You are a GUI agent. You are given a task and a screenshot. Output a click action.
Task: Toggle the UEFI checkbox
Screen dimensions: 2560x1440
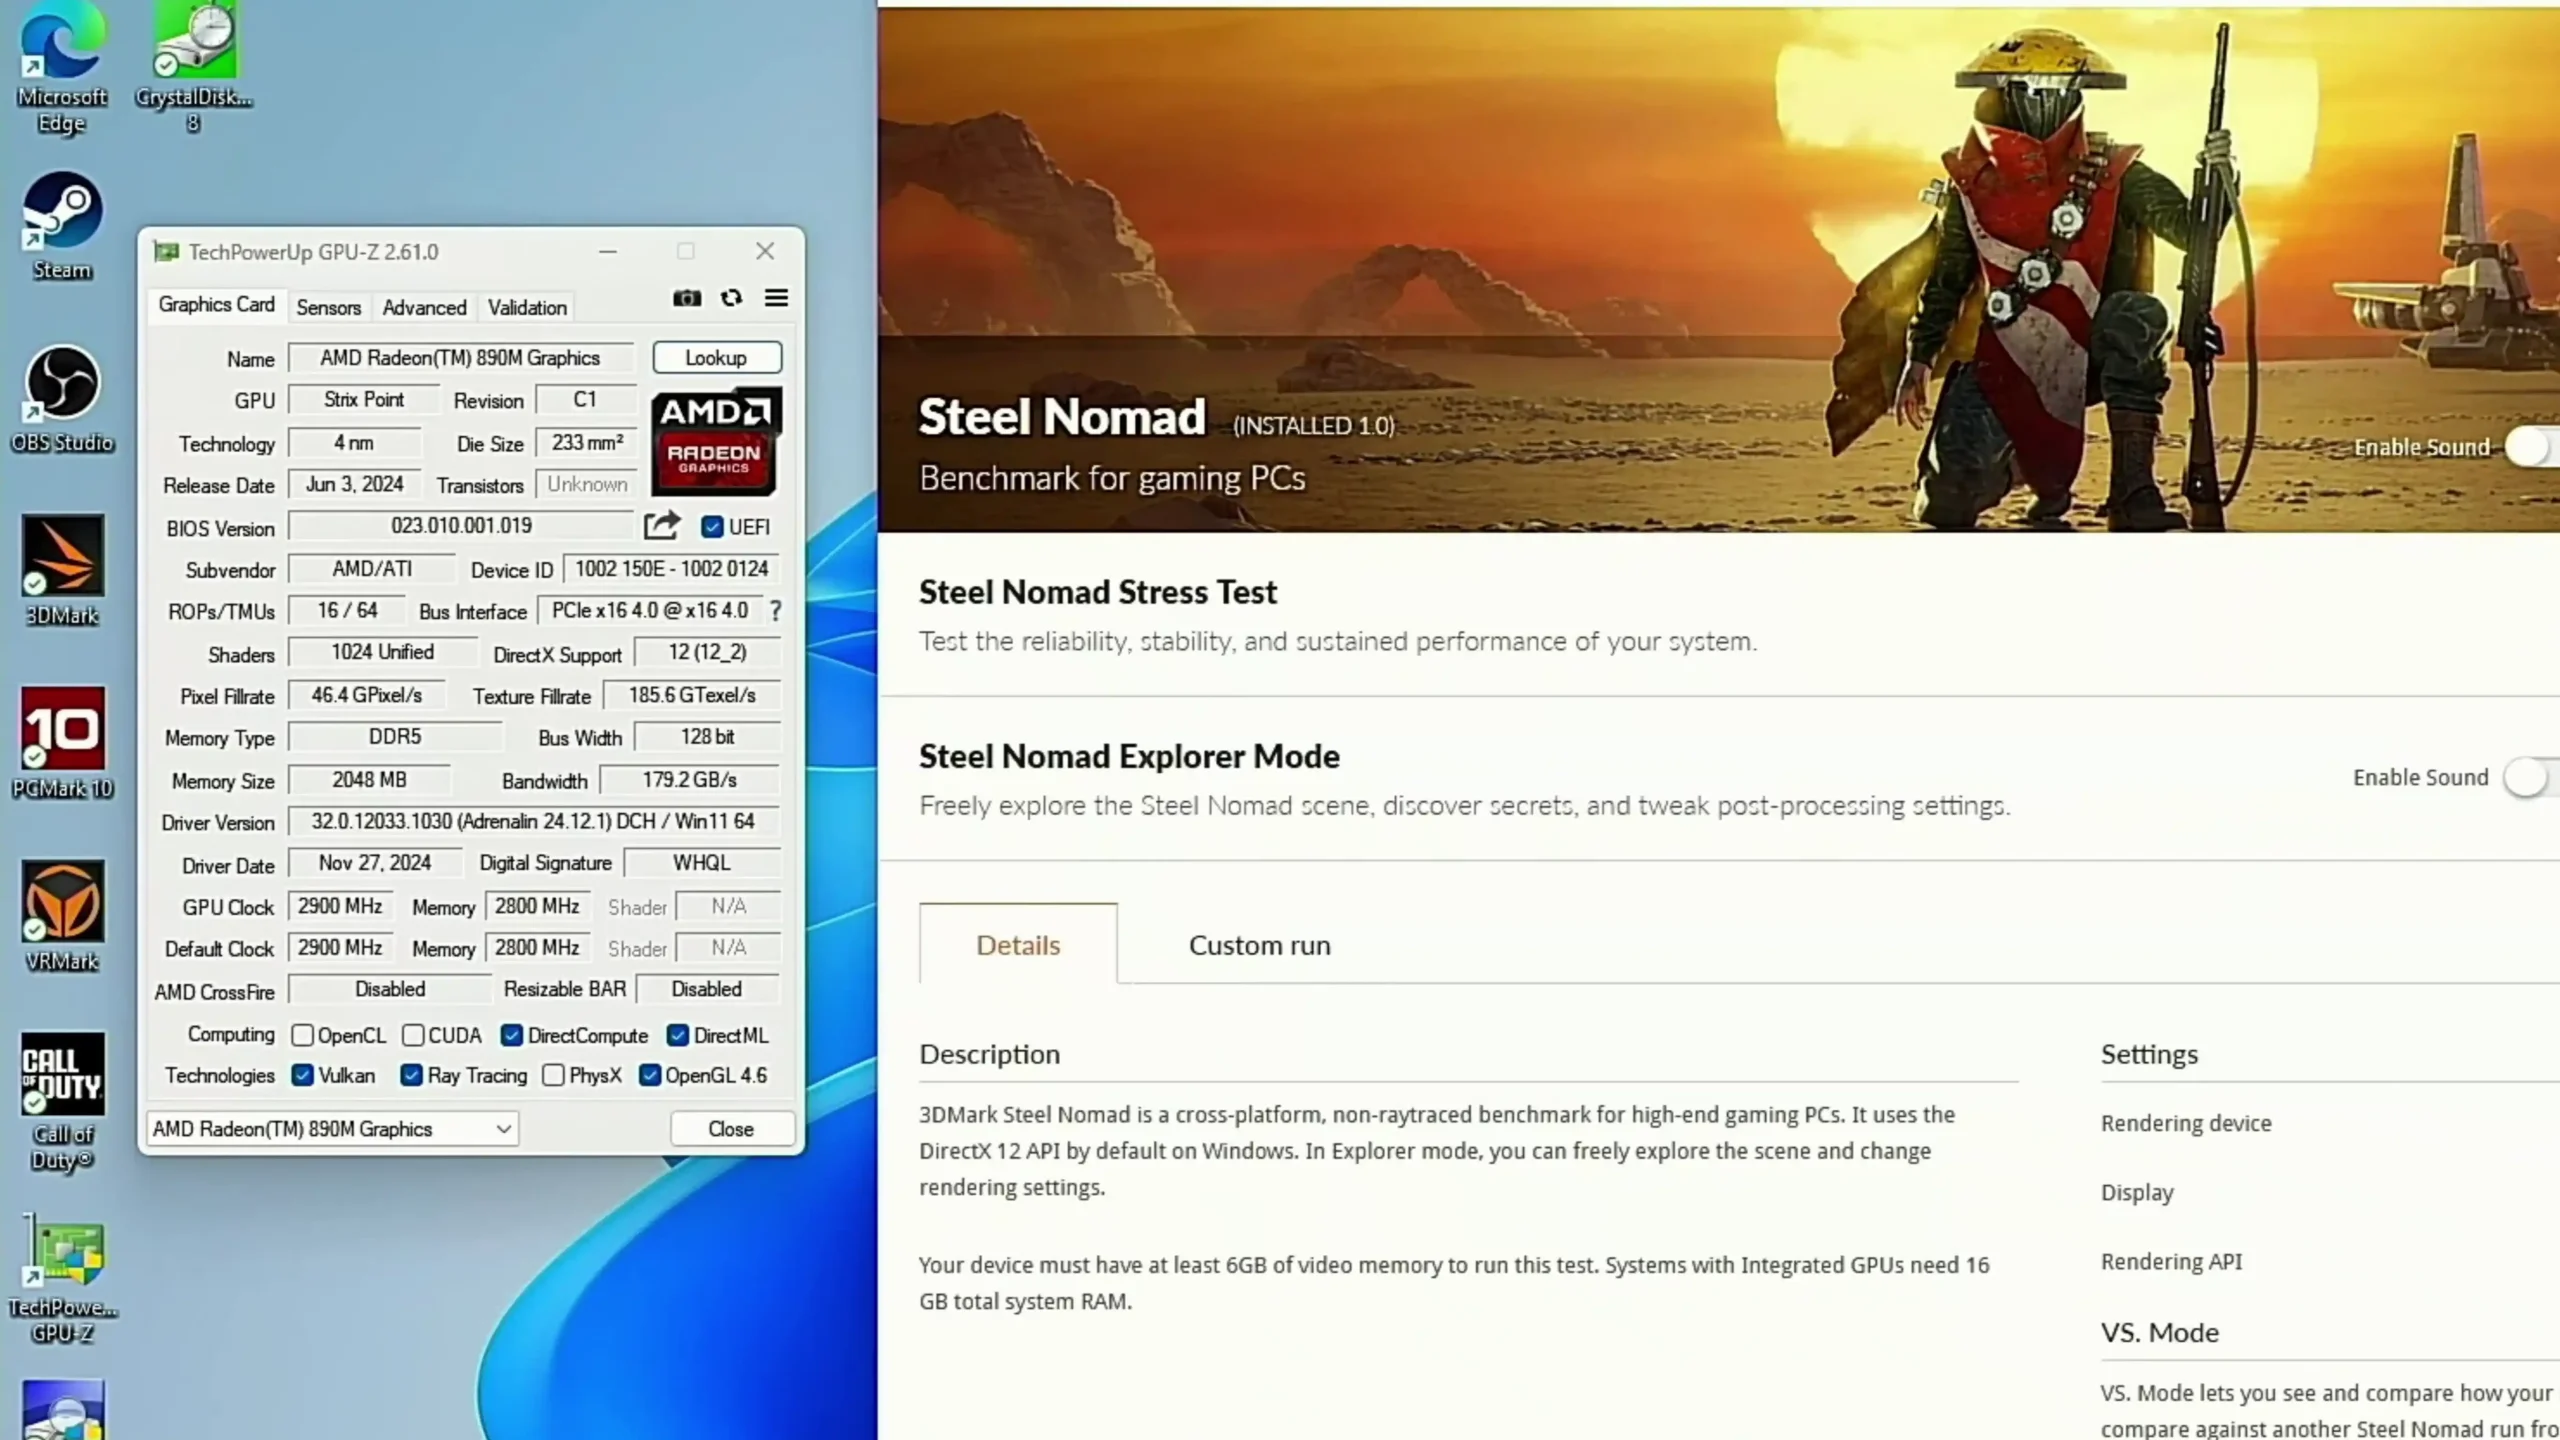[712, 526]
